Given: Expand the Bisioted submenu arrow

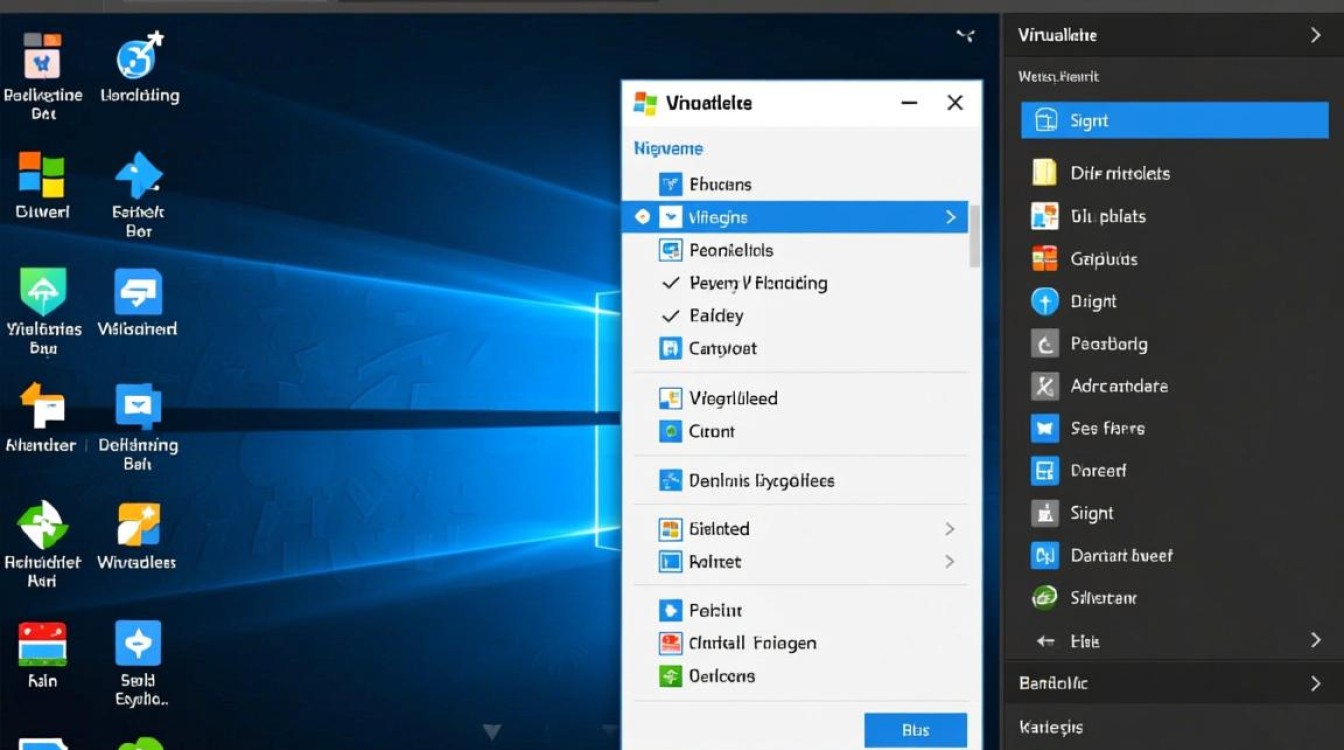Looking at the screenshot, I should [949, 529].
